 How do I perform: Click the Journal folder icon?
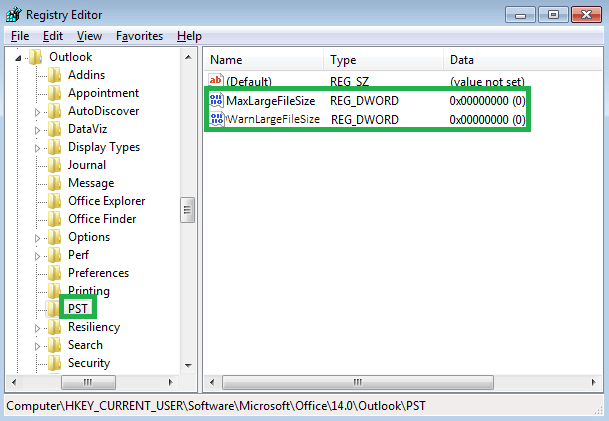pos(54,165)
